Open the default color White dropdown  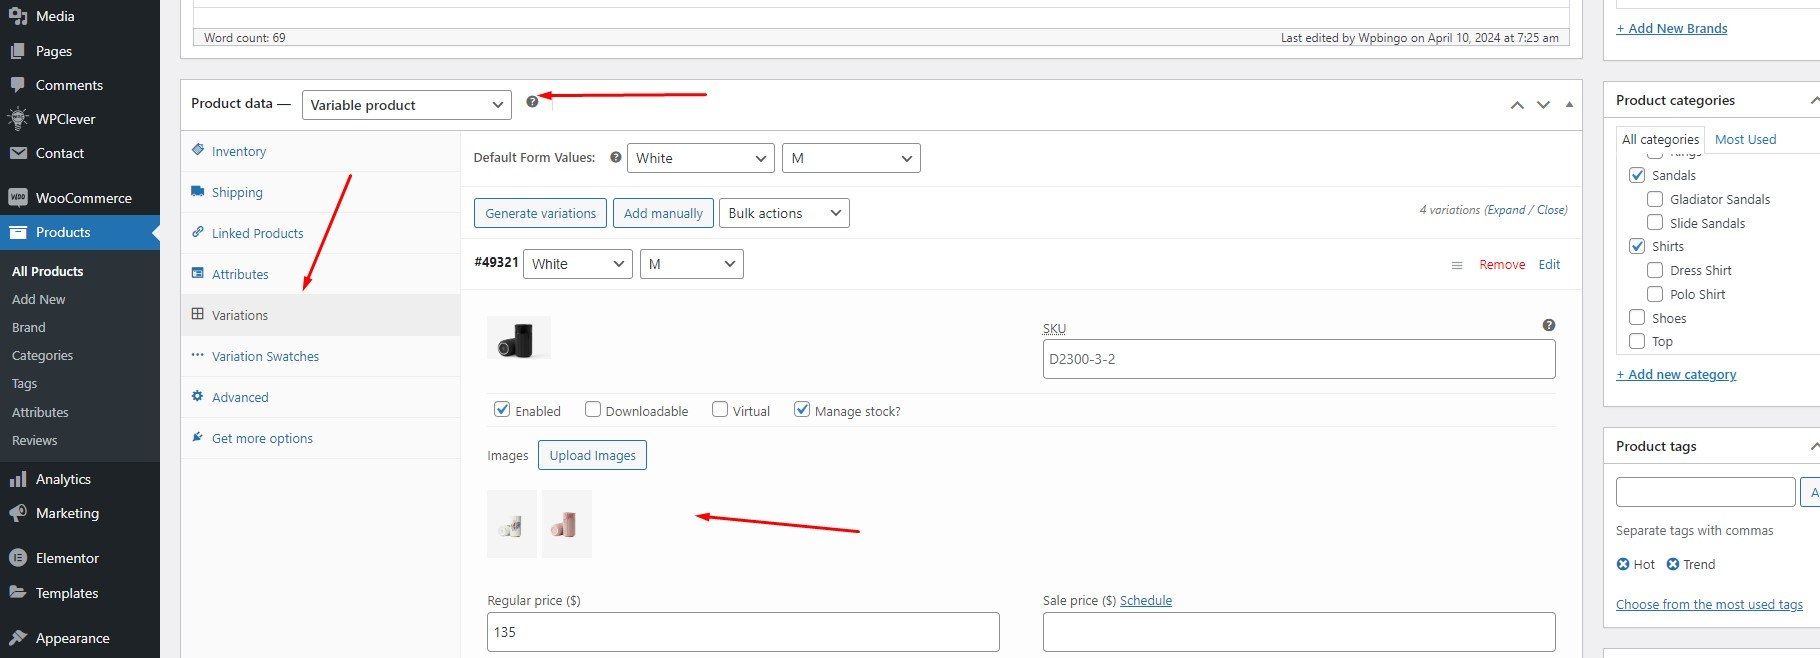(700, 158)
